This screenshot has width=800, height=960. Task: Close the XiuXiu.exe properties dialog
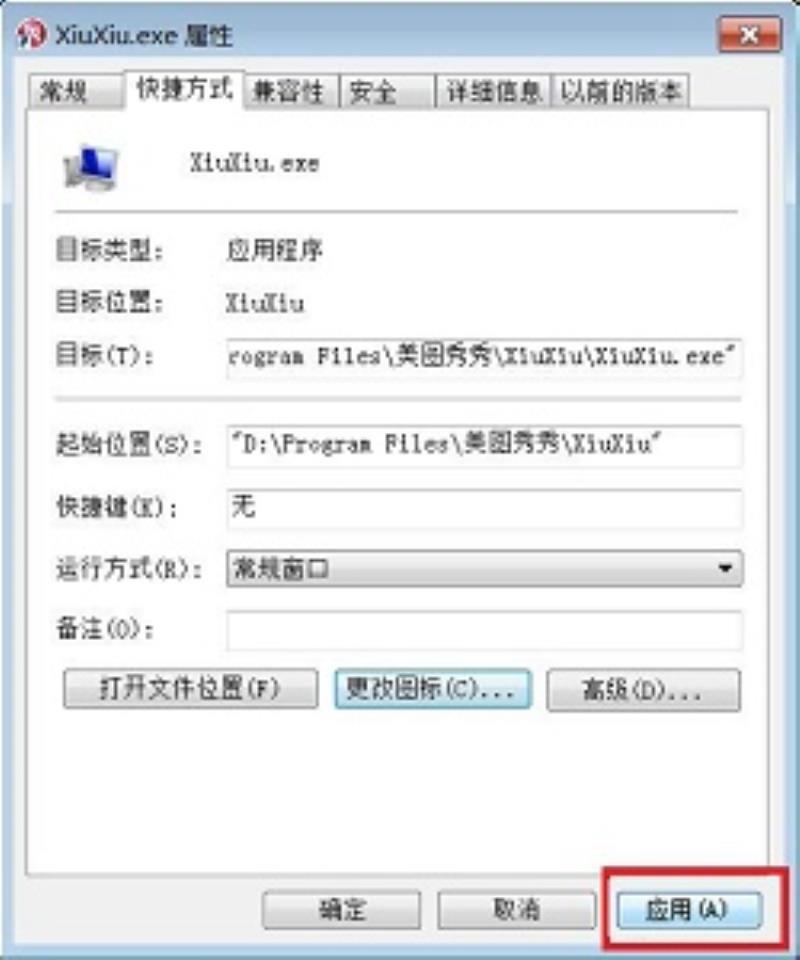[x=749, y=34]
